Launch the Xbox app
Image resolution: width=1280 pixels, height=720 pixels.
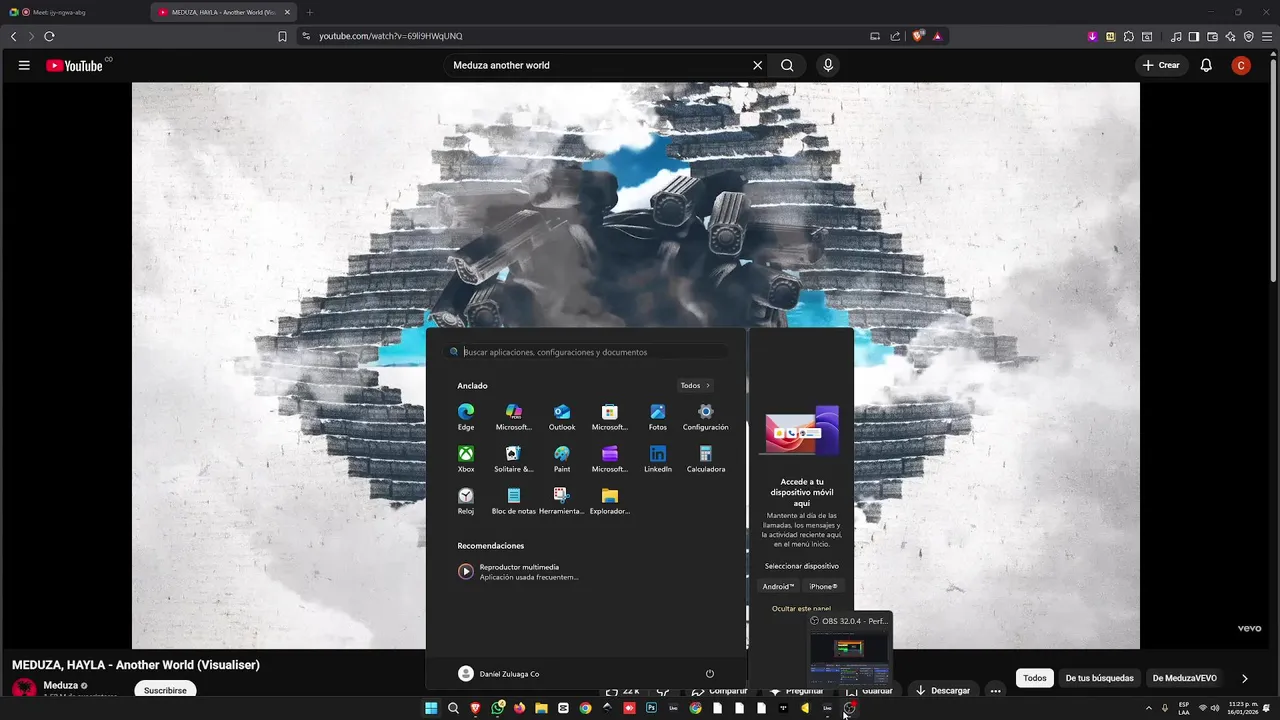(x=466, y=459)
